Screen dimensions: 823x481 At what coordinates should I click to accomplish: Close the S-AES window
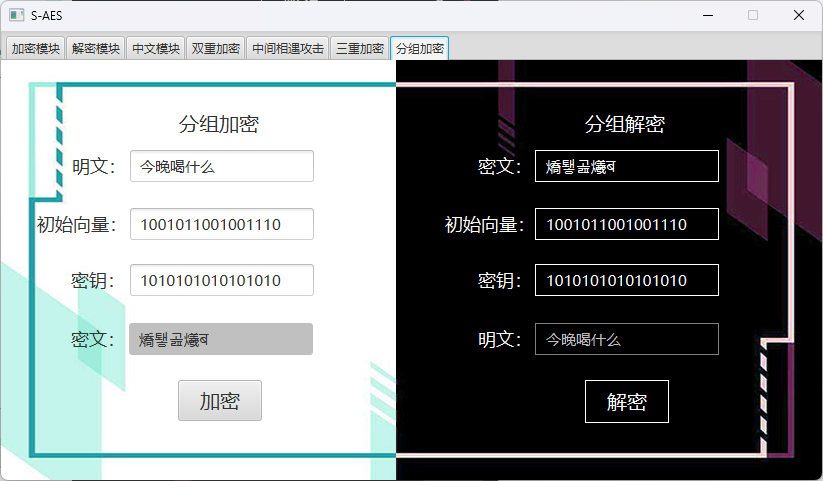pos(798,16)
